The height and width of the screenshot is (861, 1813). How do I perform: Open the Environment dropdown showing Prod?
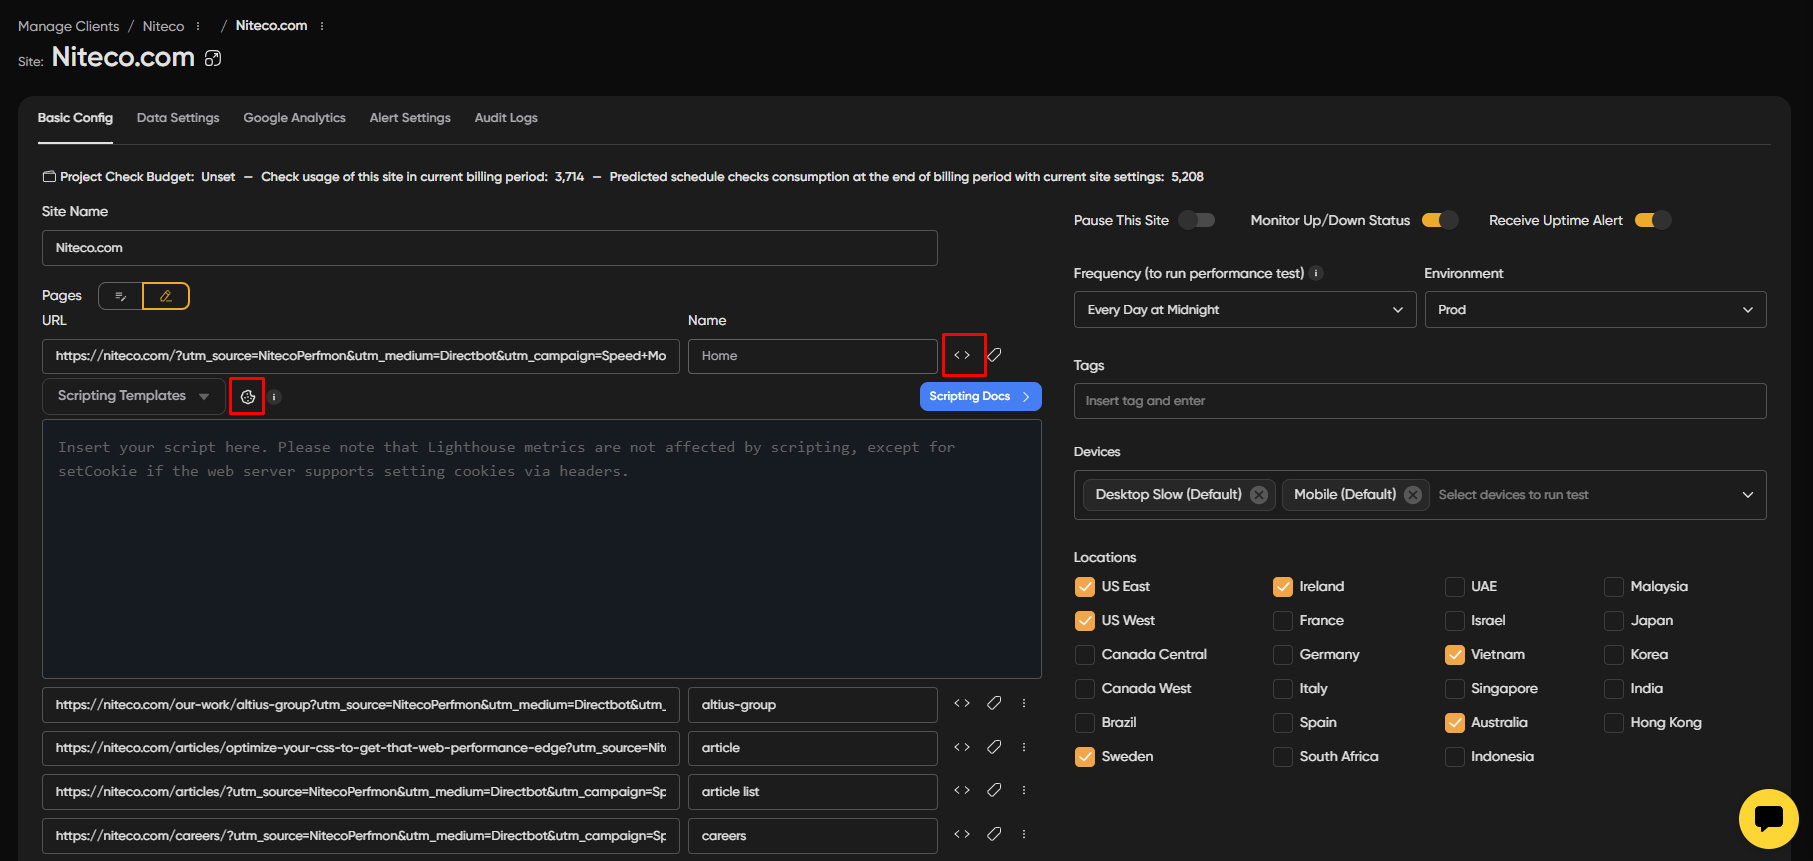tap(1595, 310)
